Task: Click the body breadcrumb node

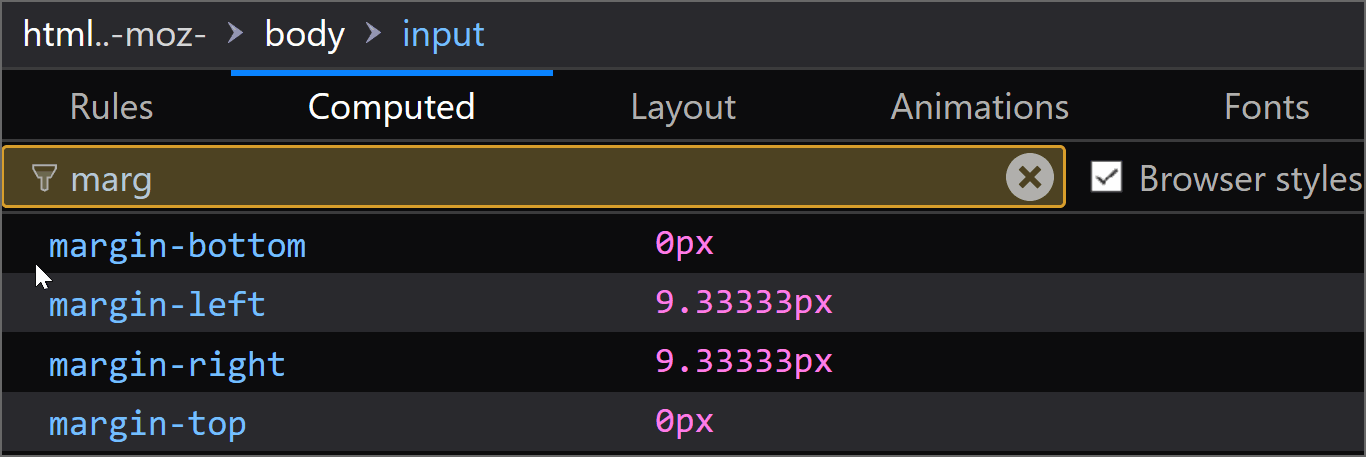Action: pyautogui.click(x=304, y=35)
